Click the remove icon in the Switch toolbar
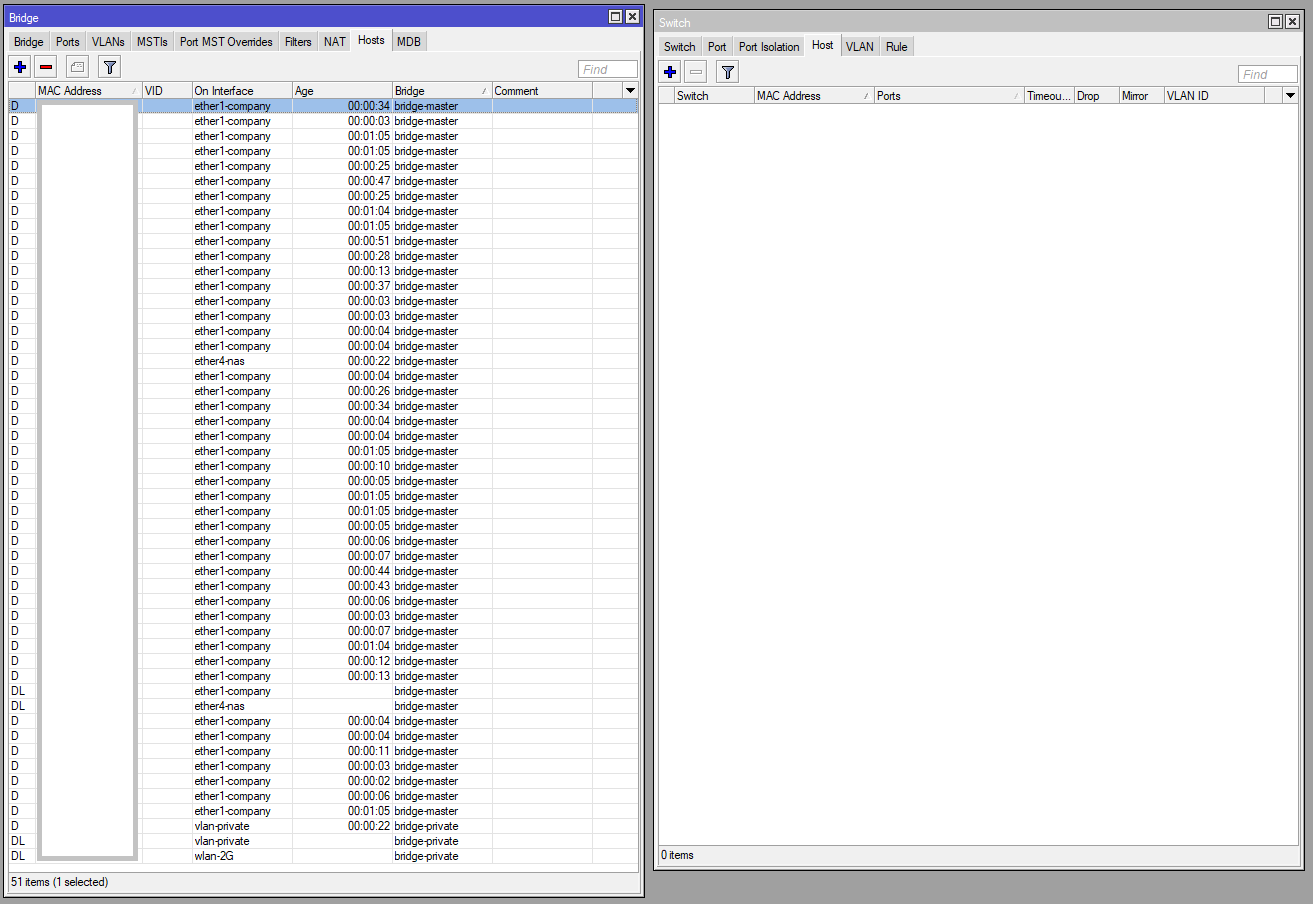Viewport: 1313px width, 904px height. [x=695, y=71]
